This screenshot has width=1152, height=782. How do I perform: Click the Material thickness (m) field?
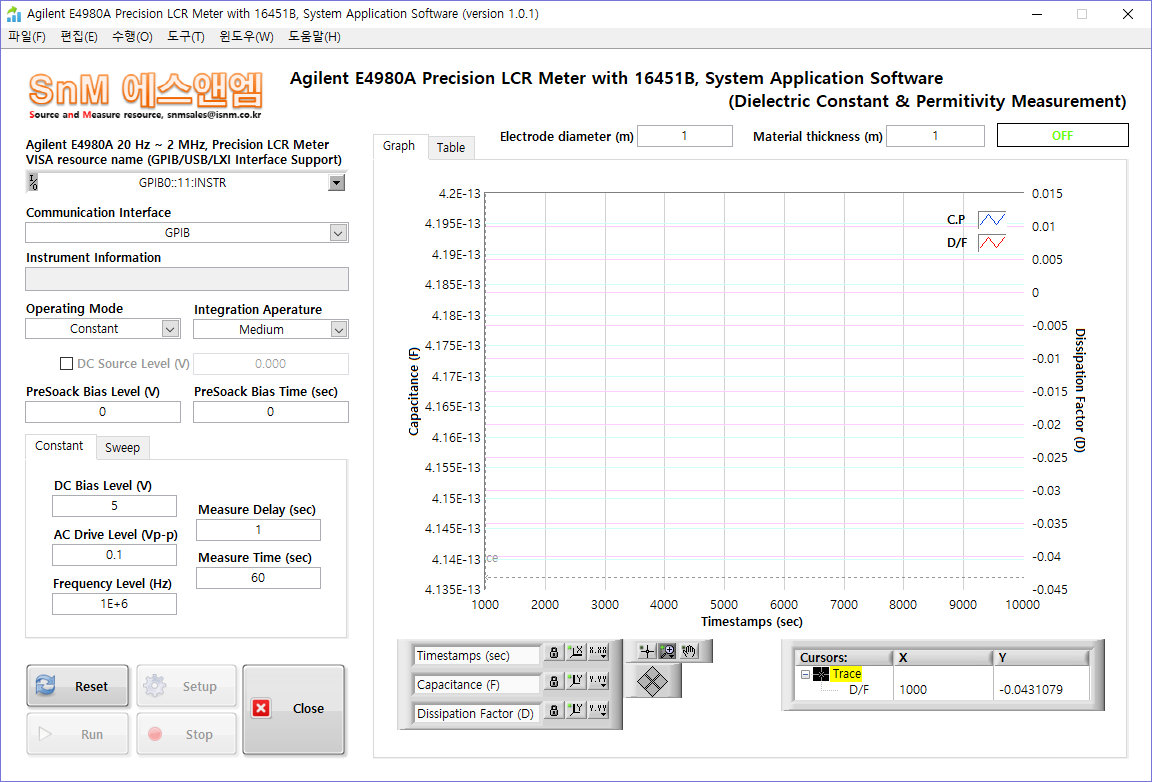935,136
